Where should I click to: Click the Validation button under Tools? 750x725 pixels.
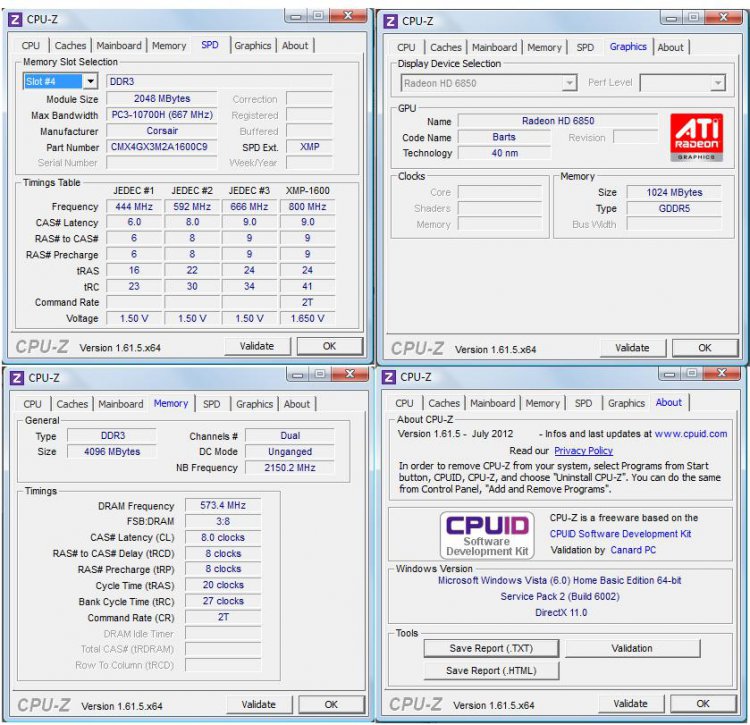632,648
